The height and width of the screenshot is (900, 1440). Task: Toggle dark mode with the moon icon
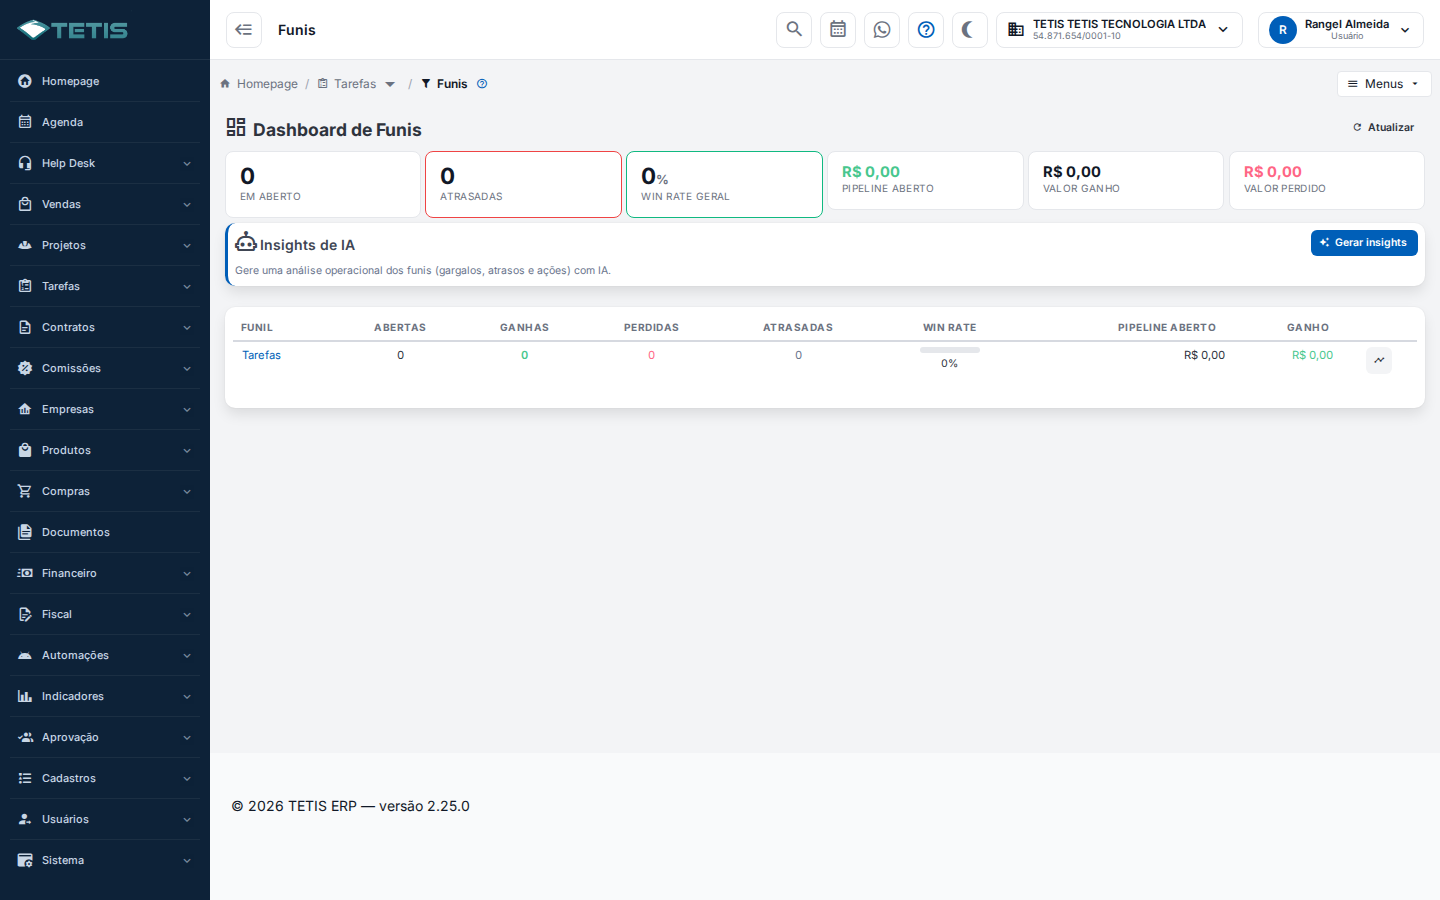[970, 30]
